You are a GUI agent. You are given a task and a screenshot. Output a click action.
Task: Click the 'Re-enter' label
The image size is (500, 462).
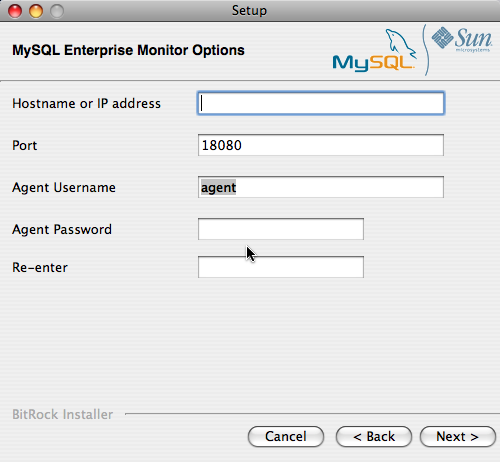click(x=40, y=267)
